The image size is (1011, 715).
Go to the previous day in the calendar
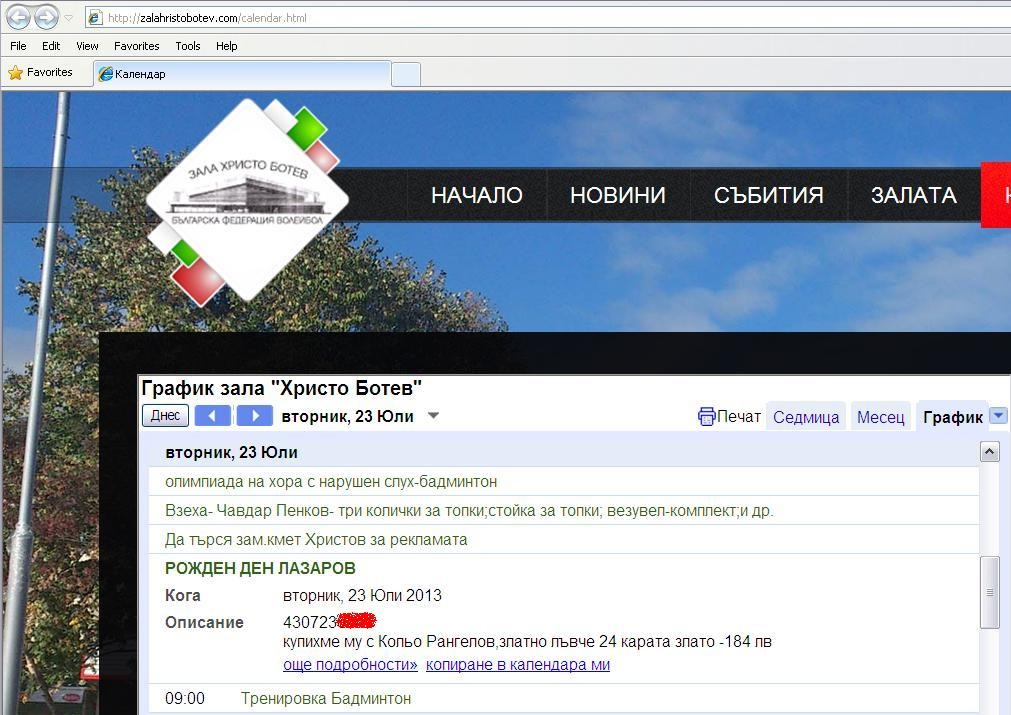tap(213, 416)
